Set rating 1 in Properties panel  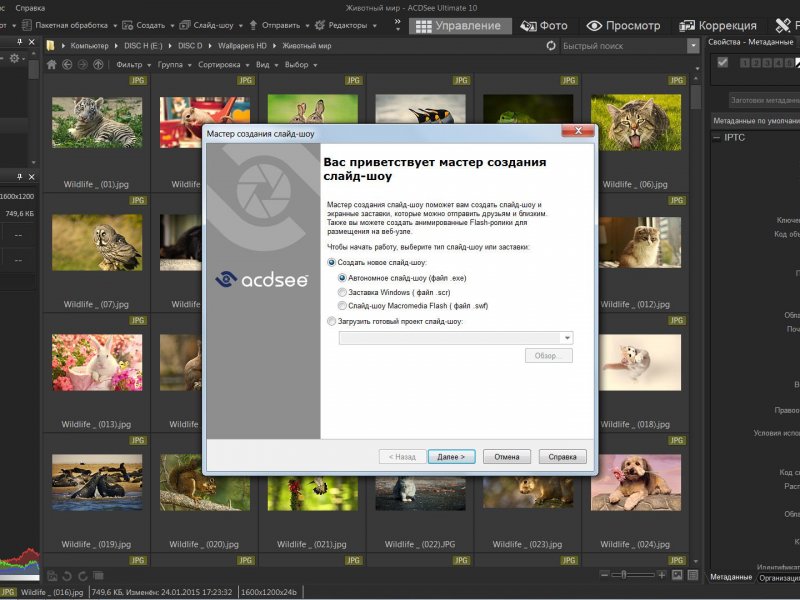coord(744,63)
